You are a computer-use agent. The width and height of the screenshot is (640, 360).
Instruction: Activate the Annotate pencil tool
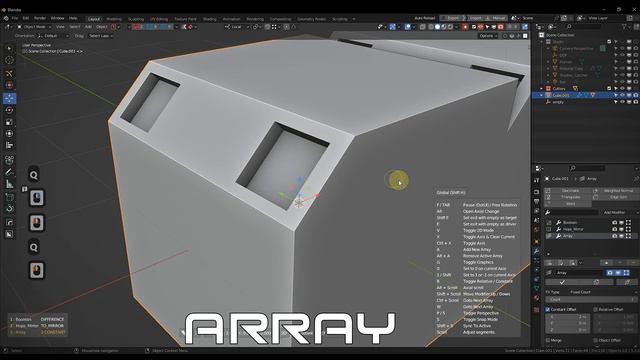pos(9,172)
